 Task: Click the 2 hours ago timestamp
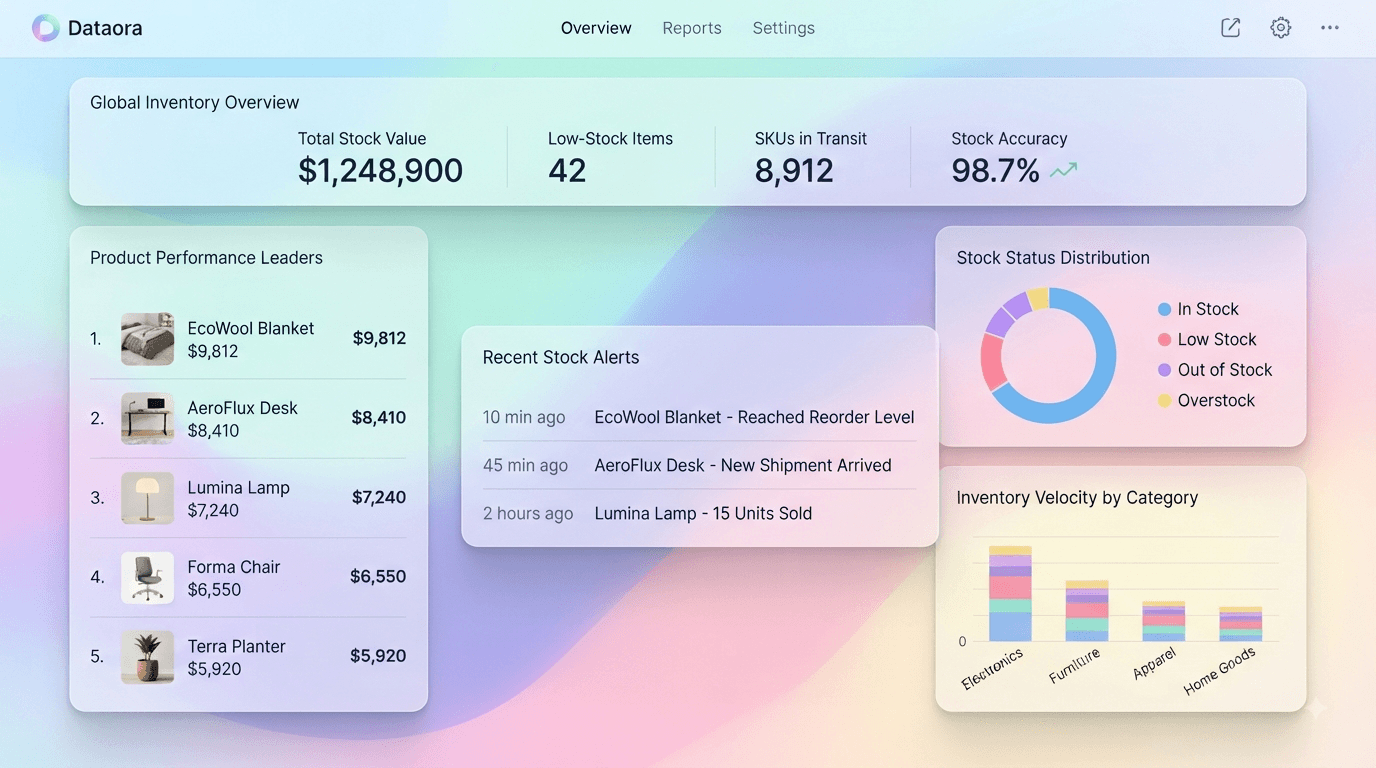[x=528, y=513]
